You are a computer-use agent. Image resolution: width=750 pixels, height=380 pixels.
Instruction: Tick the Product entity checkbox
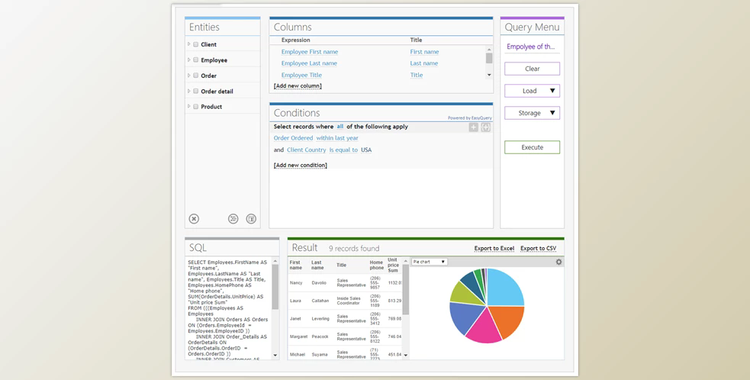[x=196, y=106]
